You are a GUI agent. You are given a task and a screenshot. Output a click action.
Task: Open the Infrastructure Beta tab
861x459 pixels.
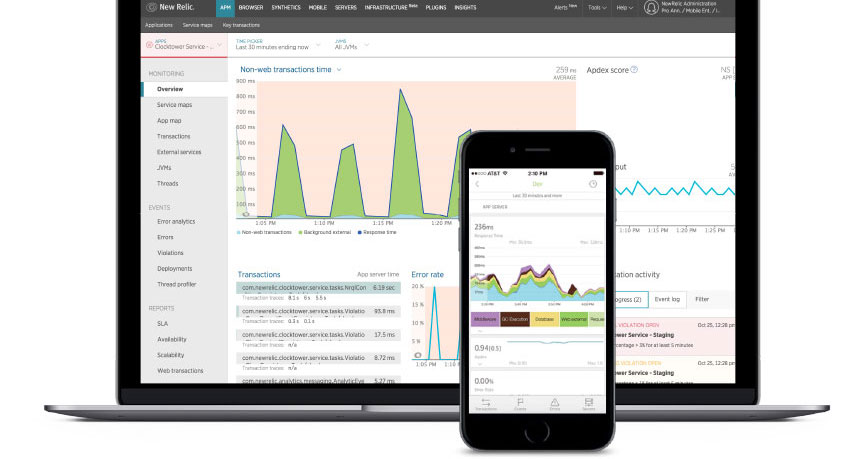(391, 8)
